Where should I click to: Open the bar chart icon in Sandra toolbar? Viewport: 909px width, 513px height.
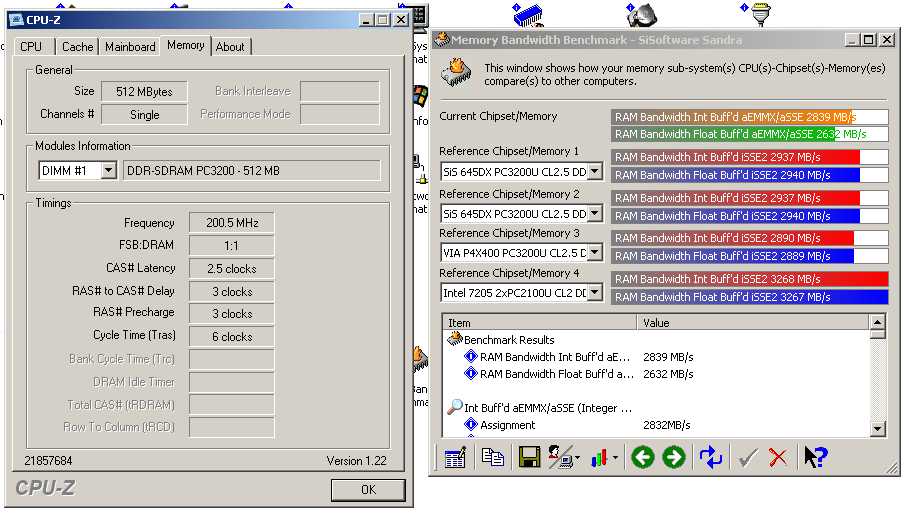pyautogui.click(x=599, y=458)
